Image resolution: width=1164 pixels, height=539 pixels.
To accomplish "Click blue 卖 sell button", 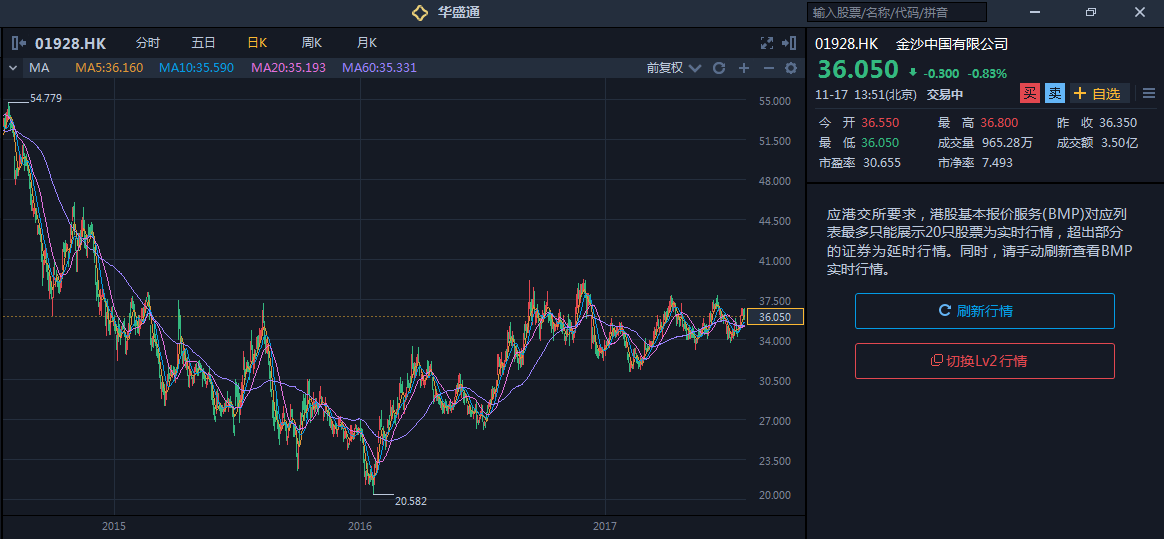I will tap(1054, 94).
